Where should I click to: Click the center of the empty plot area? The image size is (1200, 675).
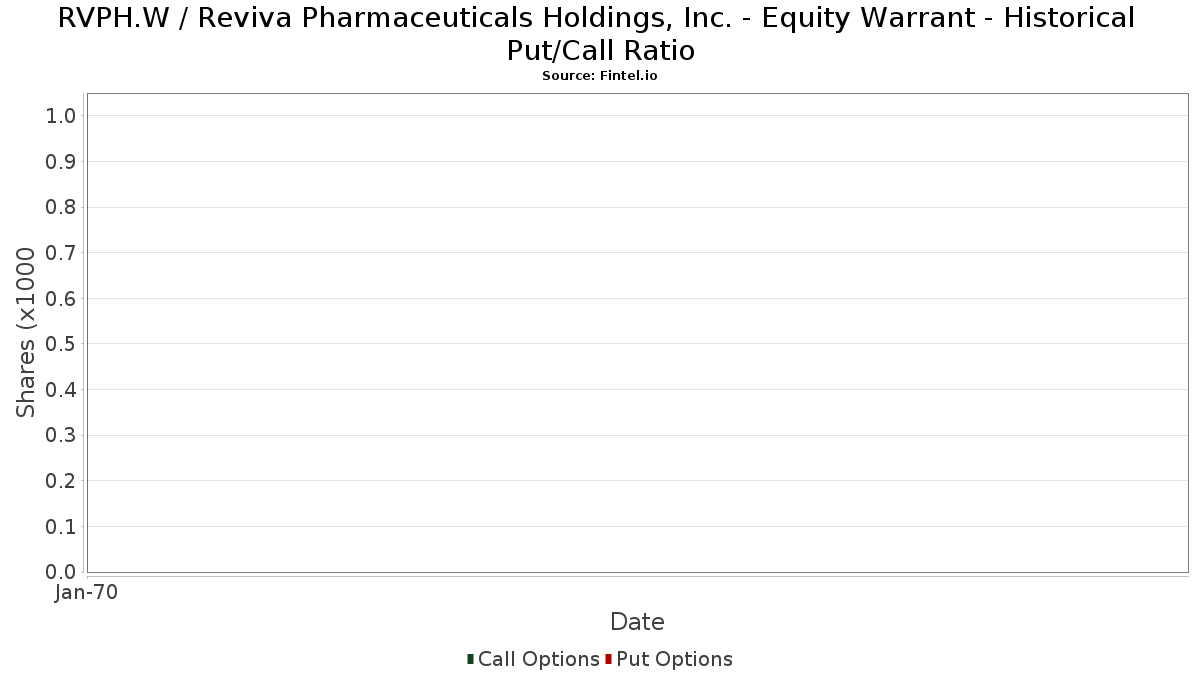637,333
